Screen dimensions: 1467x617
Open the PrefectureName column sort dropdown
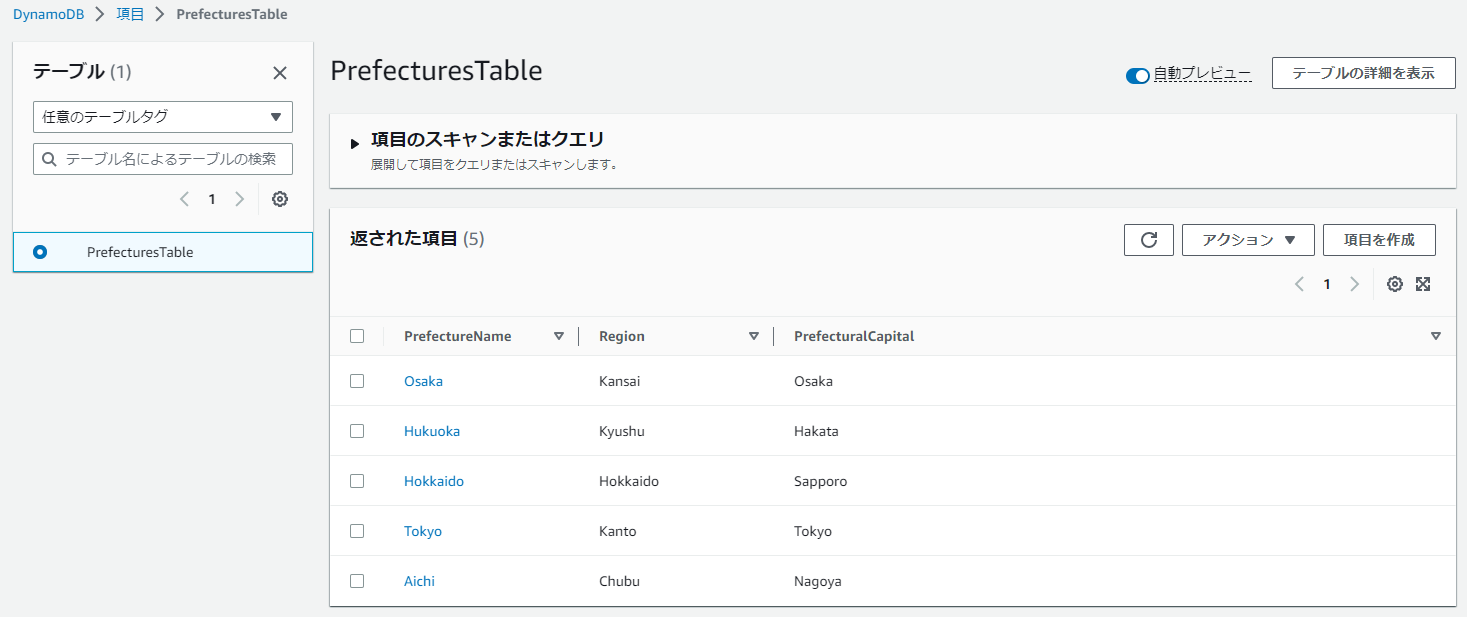click(559, 336)
